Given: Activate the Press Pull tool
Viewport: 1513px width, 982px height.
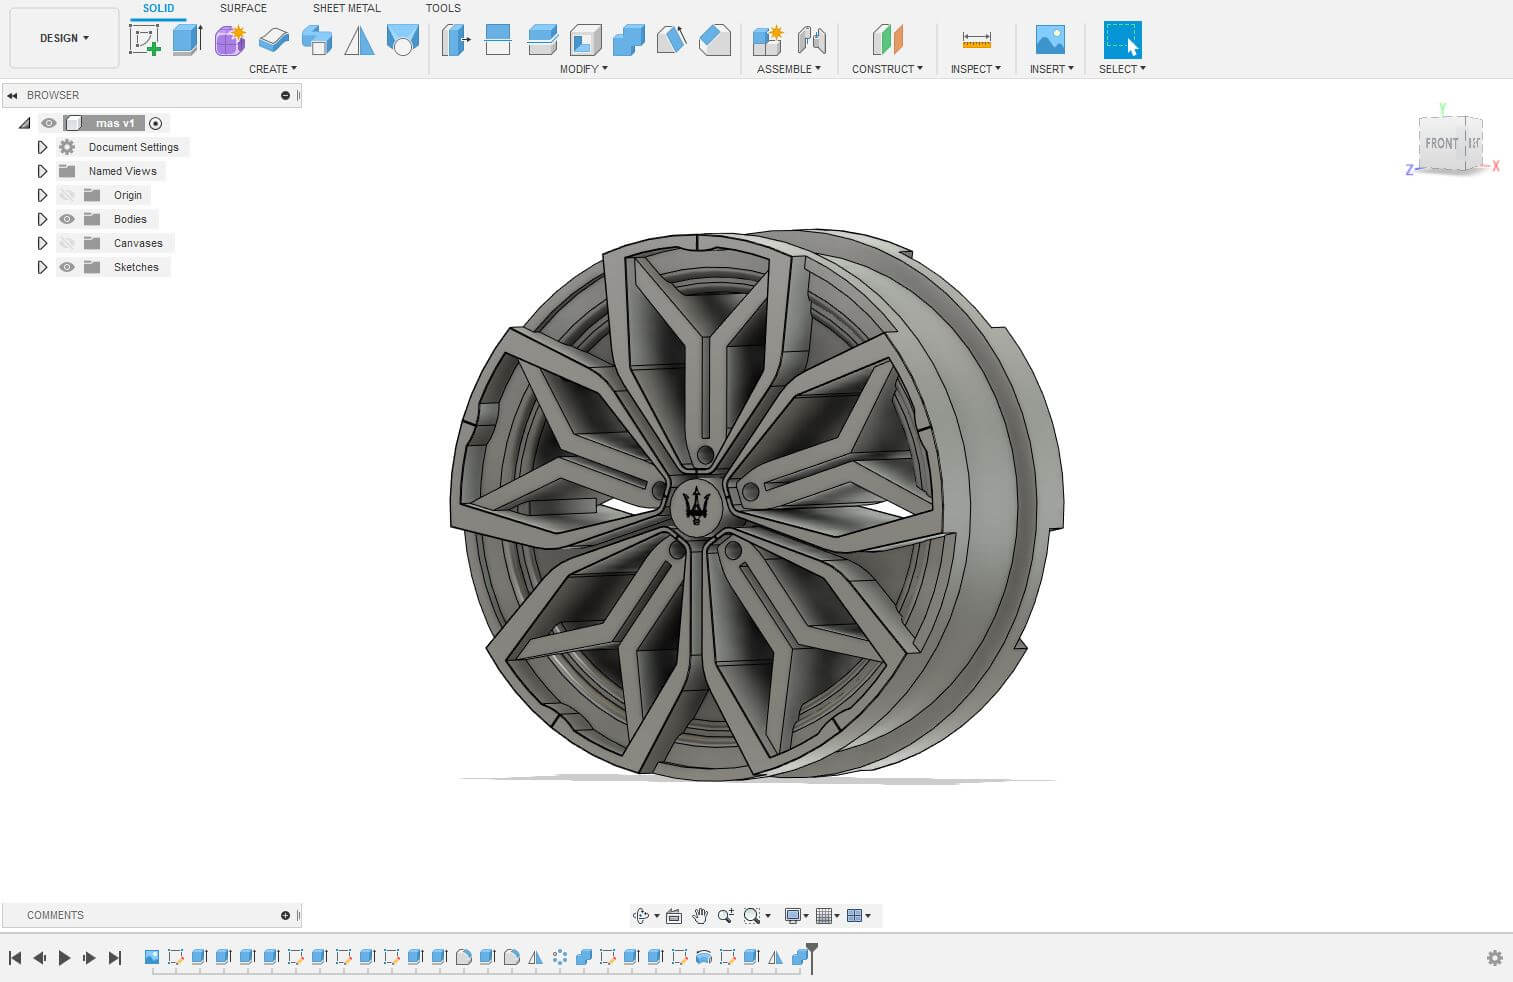Looking at the screenshot, I should coord(455,40).
